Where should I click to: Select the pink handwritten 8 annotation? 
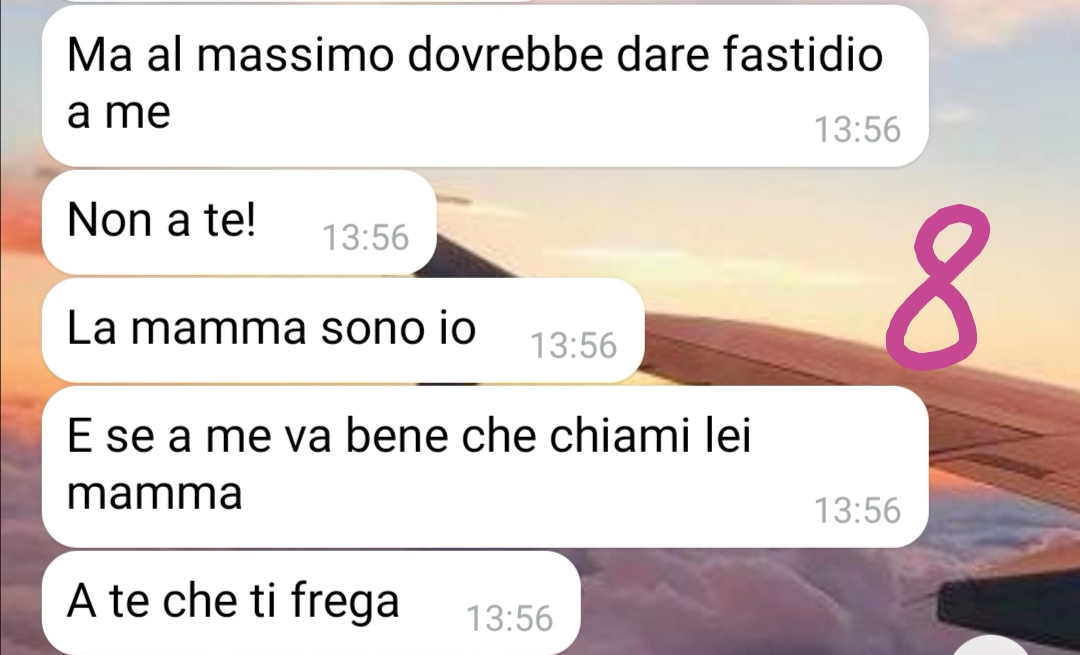coord(938,287)
